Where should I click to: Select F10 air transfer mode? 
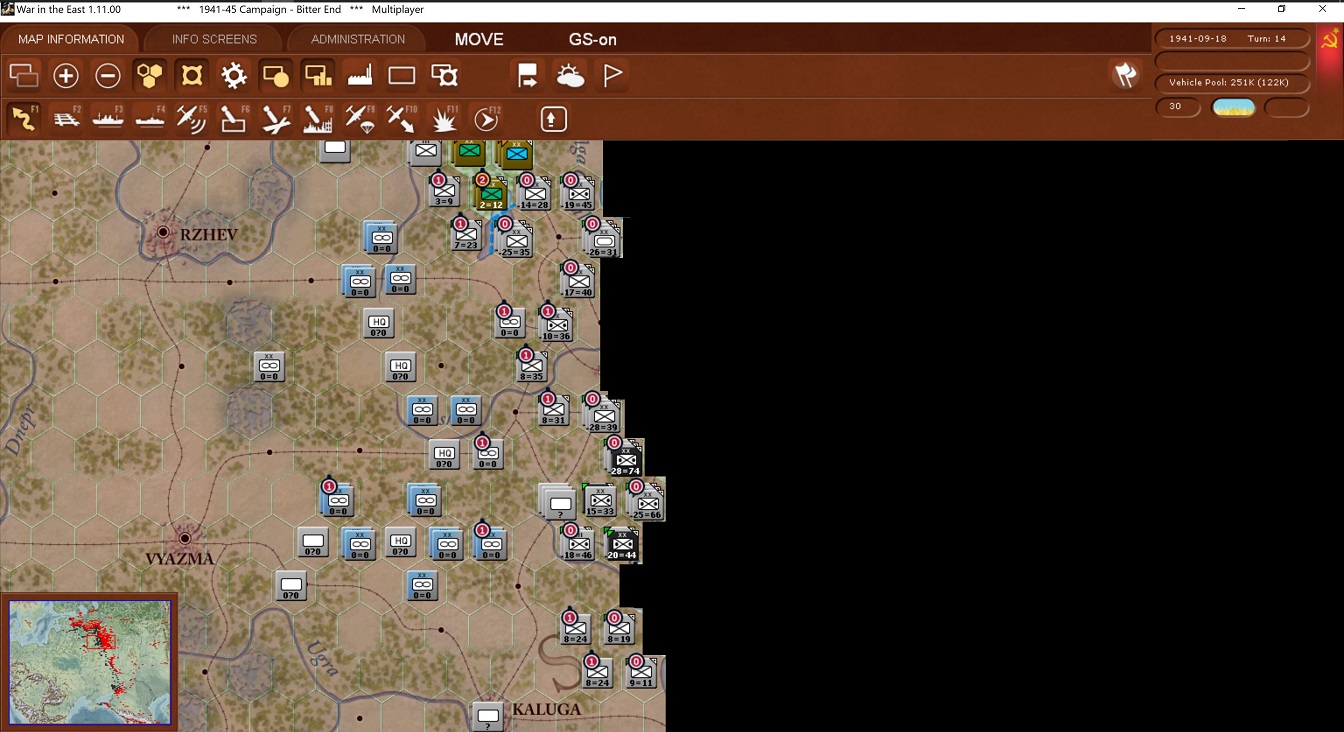(401, 118)
